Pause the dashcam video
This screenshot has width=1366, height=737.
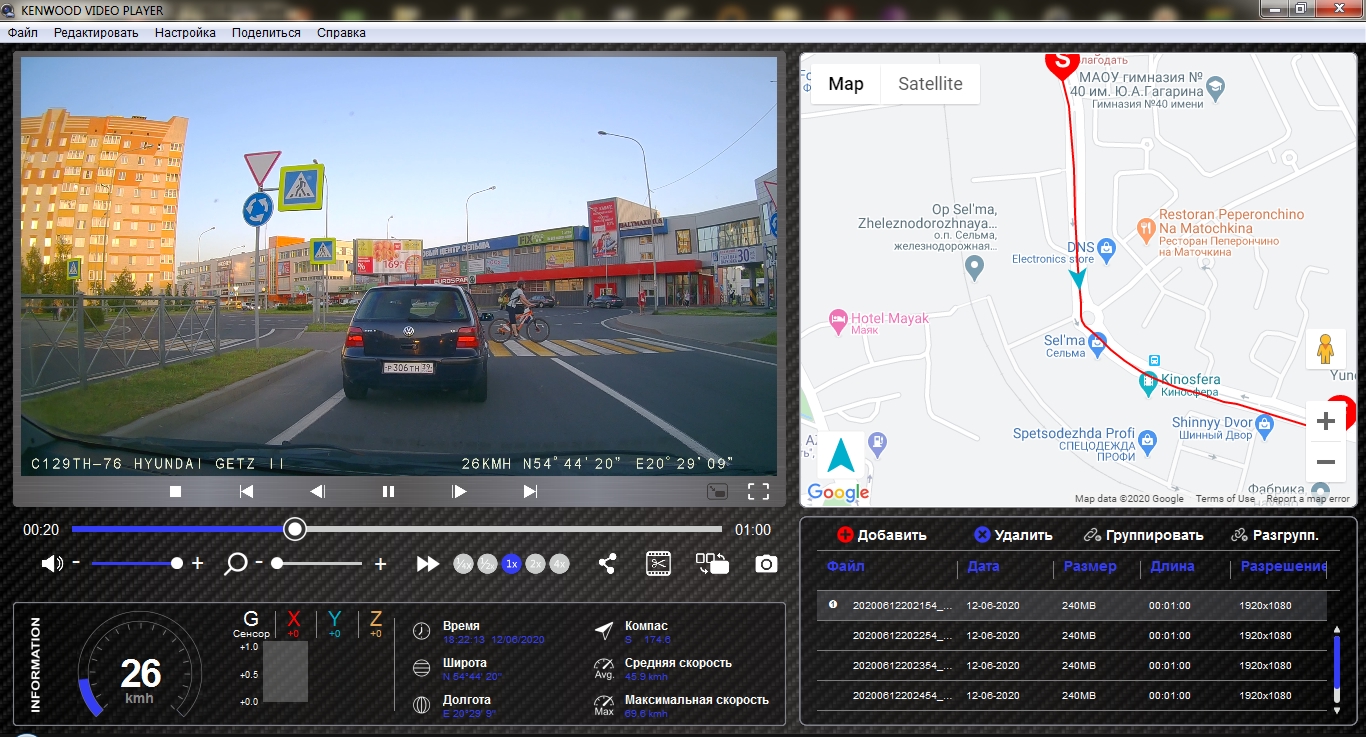(x=388, y=491)
